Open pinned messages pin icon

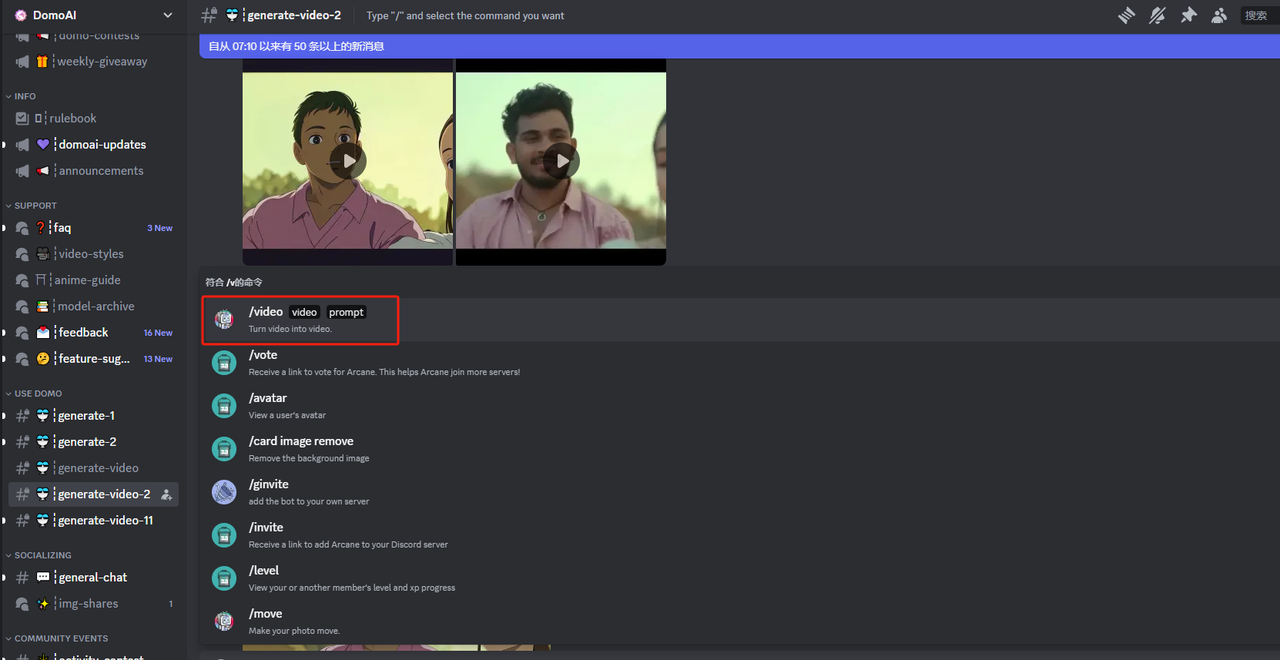(1188, 15)
